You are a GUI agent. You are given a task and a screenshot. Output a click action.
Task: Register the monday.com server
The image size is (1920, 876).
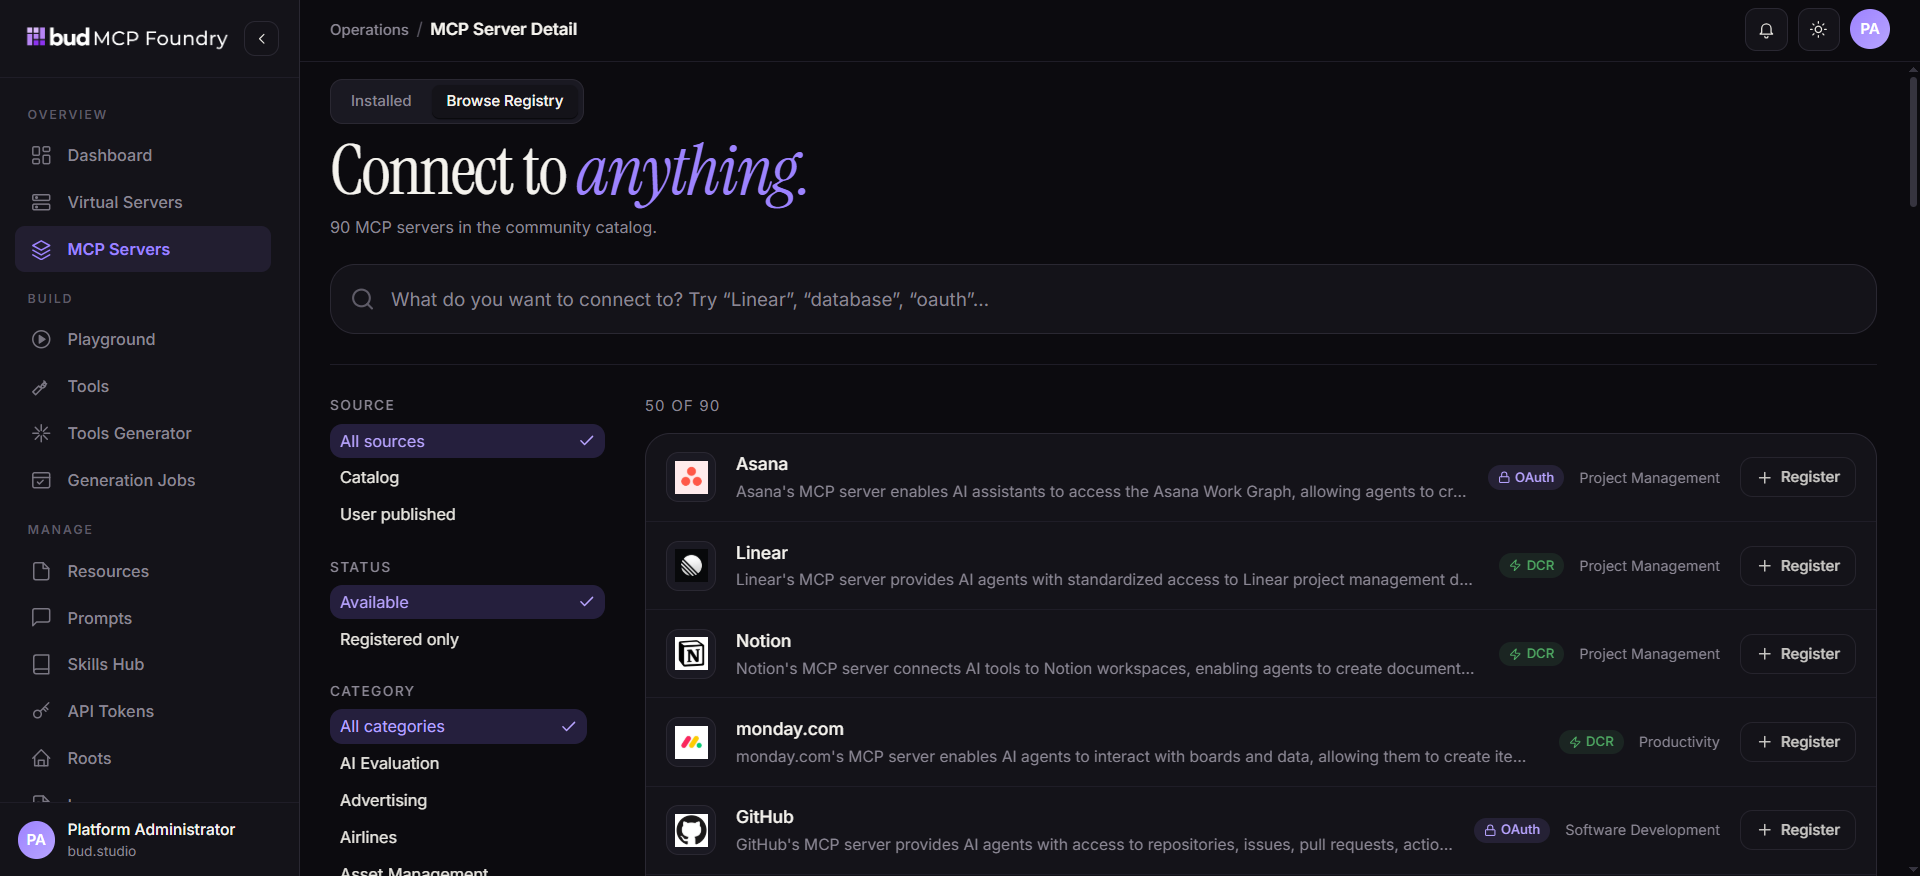[x=1798, y=742]
